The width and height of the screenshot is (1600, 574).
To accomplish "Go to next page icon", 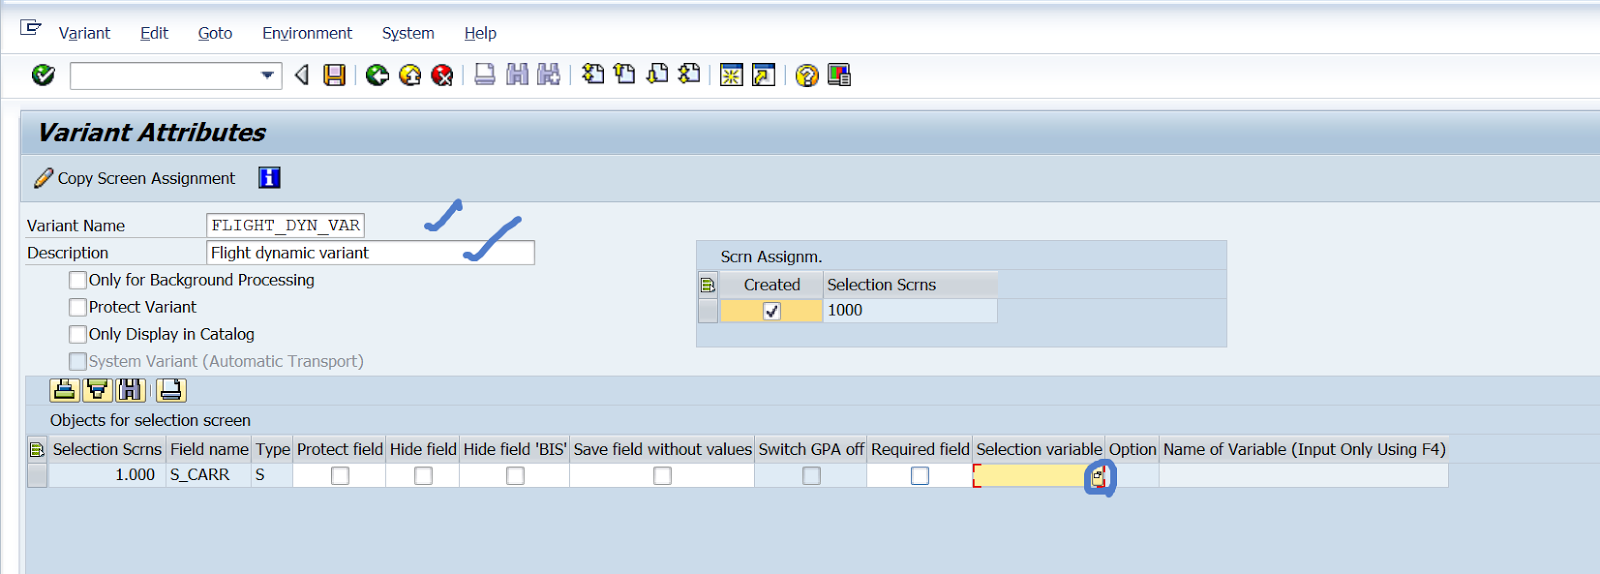I will pyautogui.click(x=657, y=75).
